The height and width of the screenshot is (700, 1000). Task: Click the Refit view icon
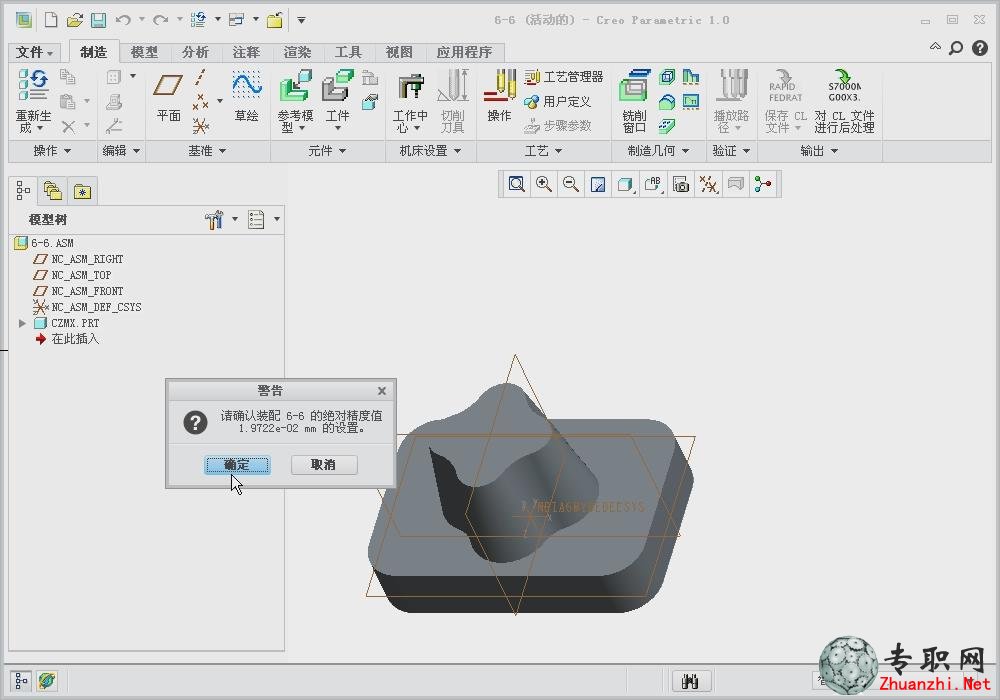[517, 184]
